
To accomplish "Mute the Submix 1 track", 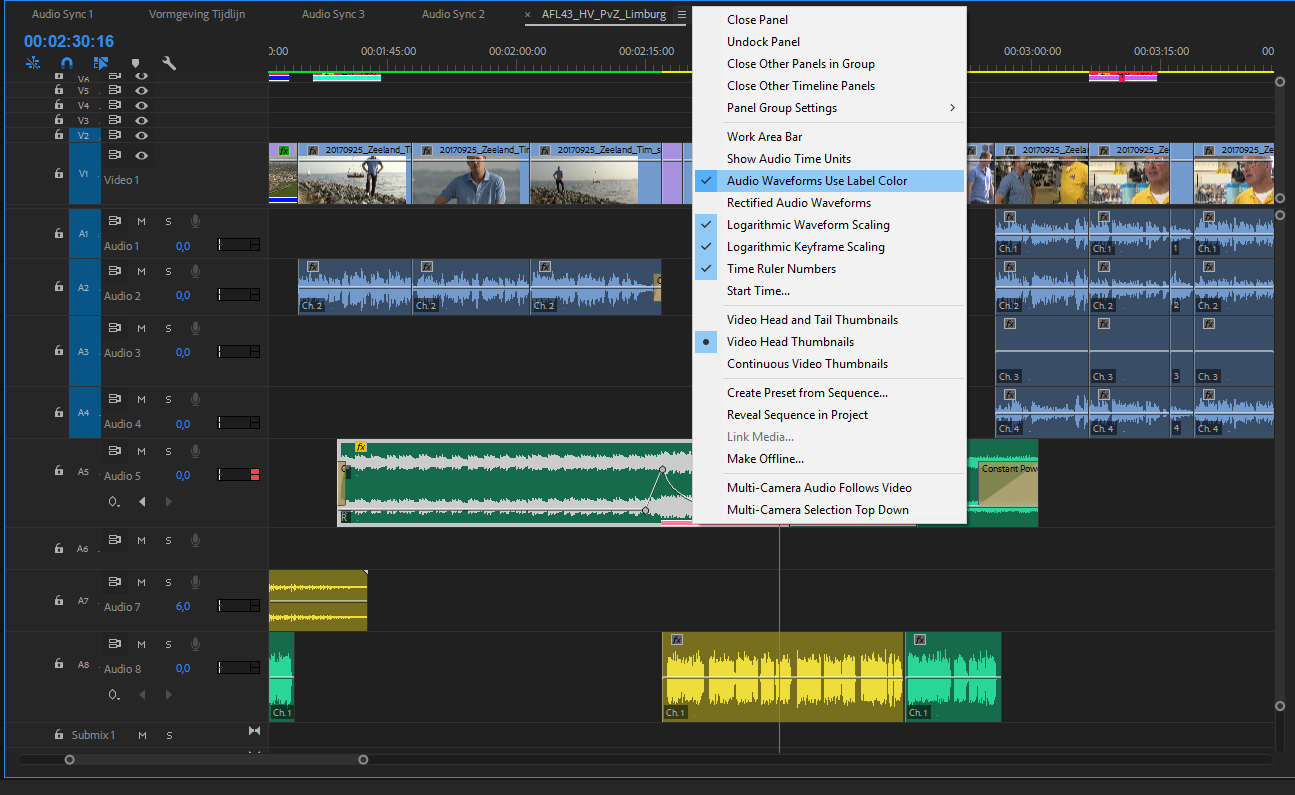I will click(142, 735).
